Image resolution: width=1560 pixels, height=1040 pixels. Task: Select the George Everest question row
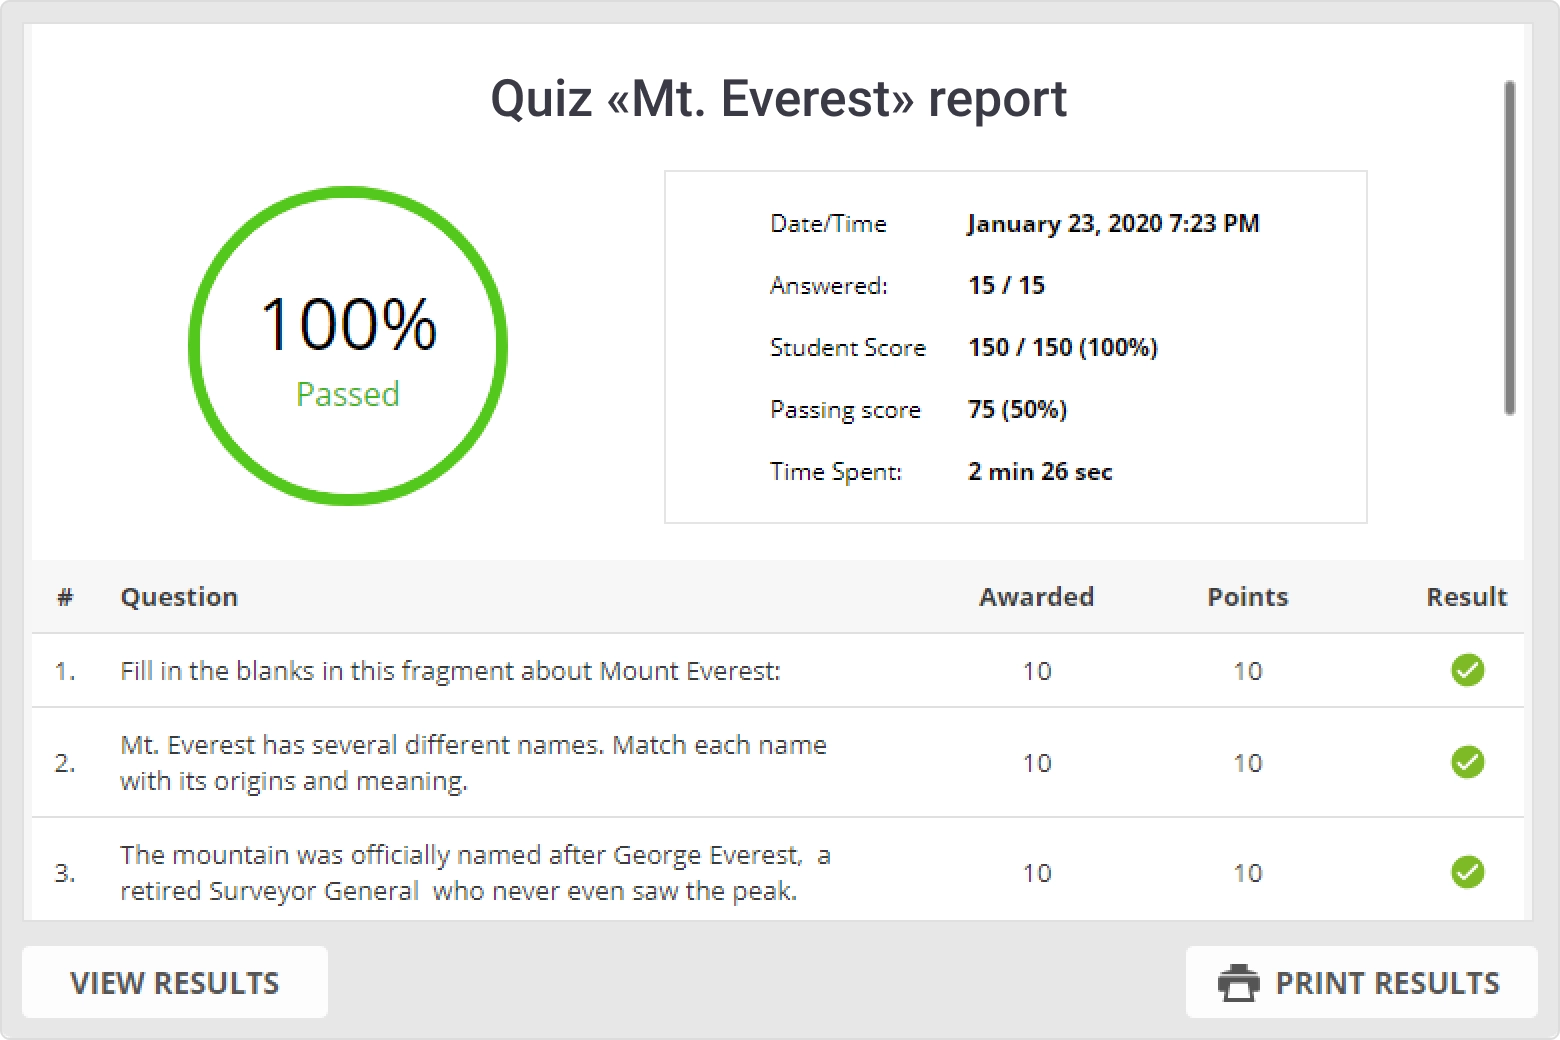point(475,873)
